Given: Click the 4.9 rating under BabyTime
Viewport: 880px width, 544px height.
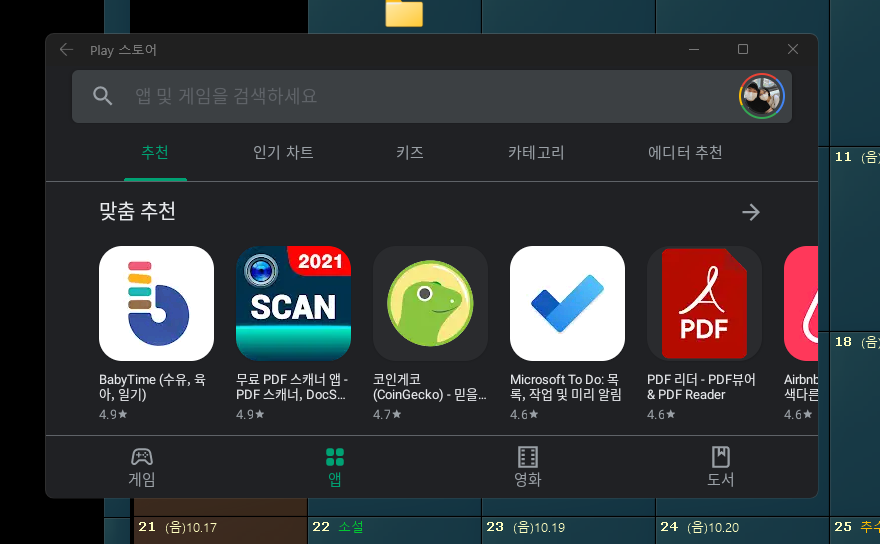Looking at the screenshot, I should pyautogui.click(x=113, y=414).
